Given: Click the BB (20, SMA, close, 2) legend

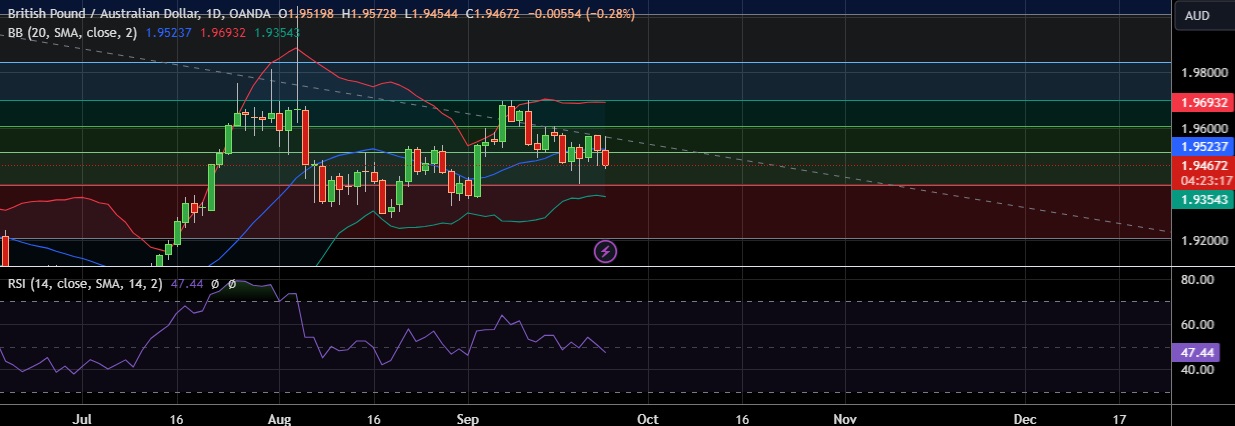Looking at the screenshot, I should point(73,33).
